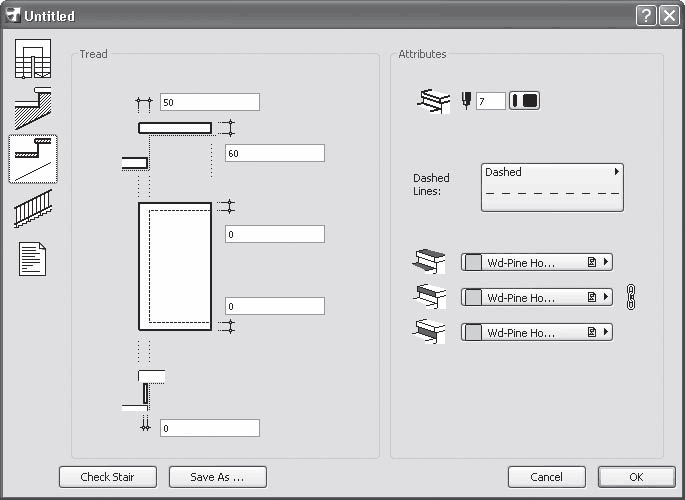Click Cancel to dismiss the dialog

tap(546, 477)
